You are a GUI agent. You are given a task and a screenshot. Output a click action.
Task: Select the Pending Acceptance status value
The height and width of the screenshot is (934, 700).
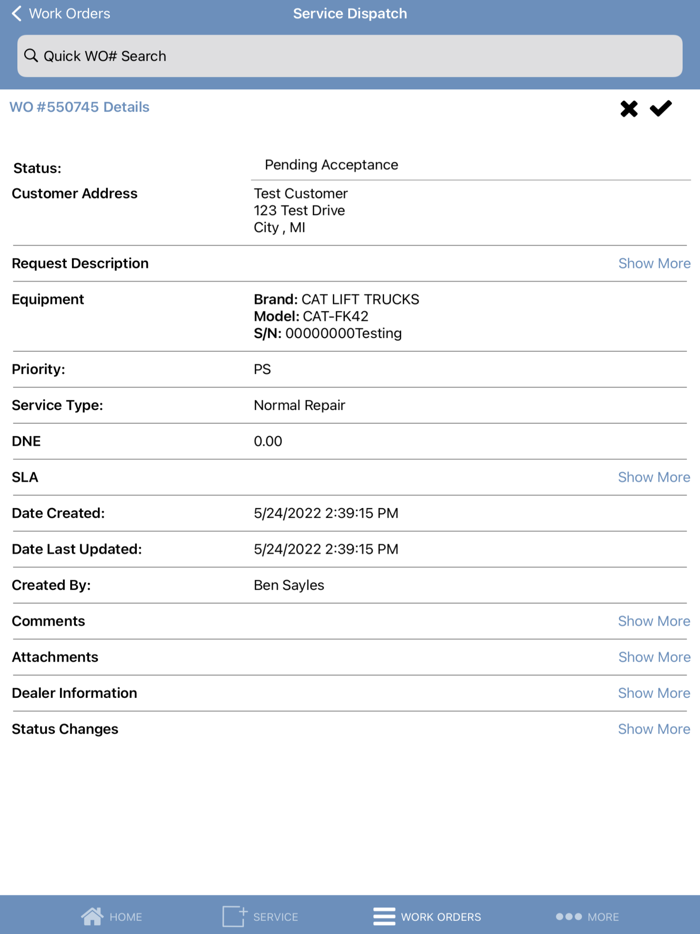point(330,164)
